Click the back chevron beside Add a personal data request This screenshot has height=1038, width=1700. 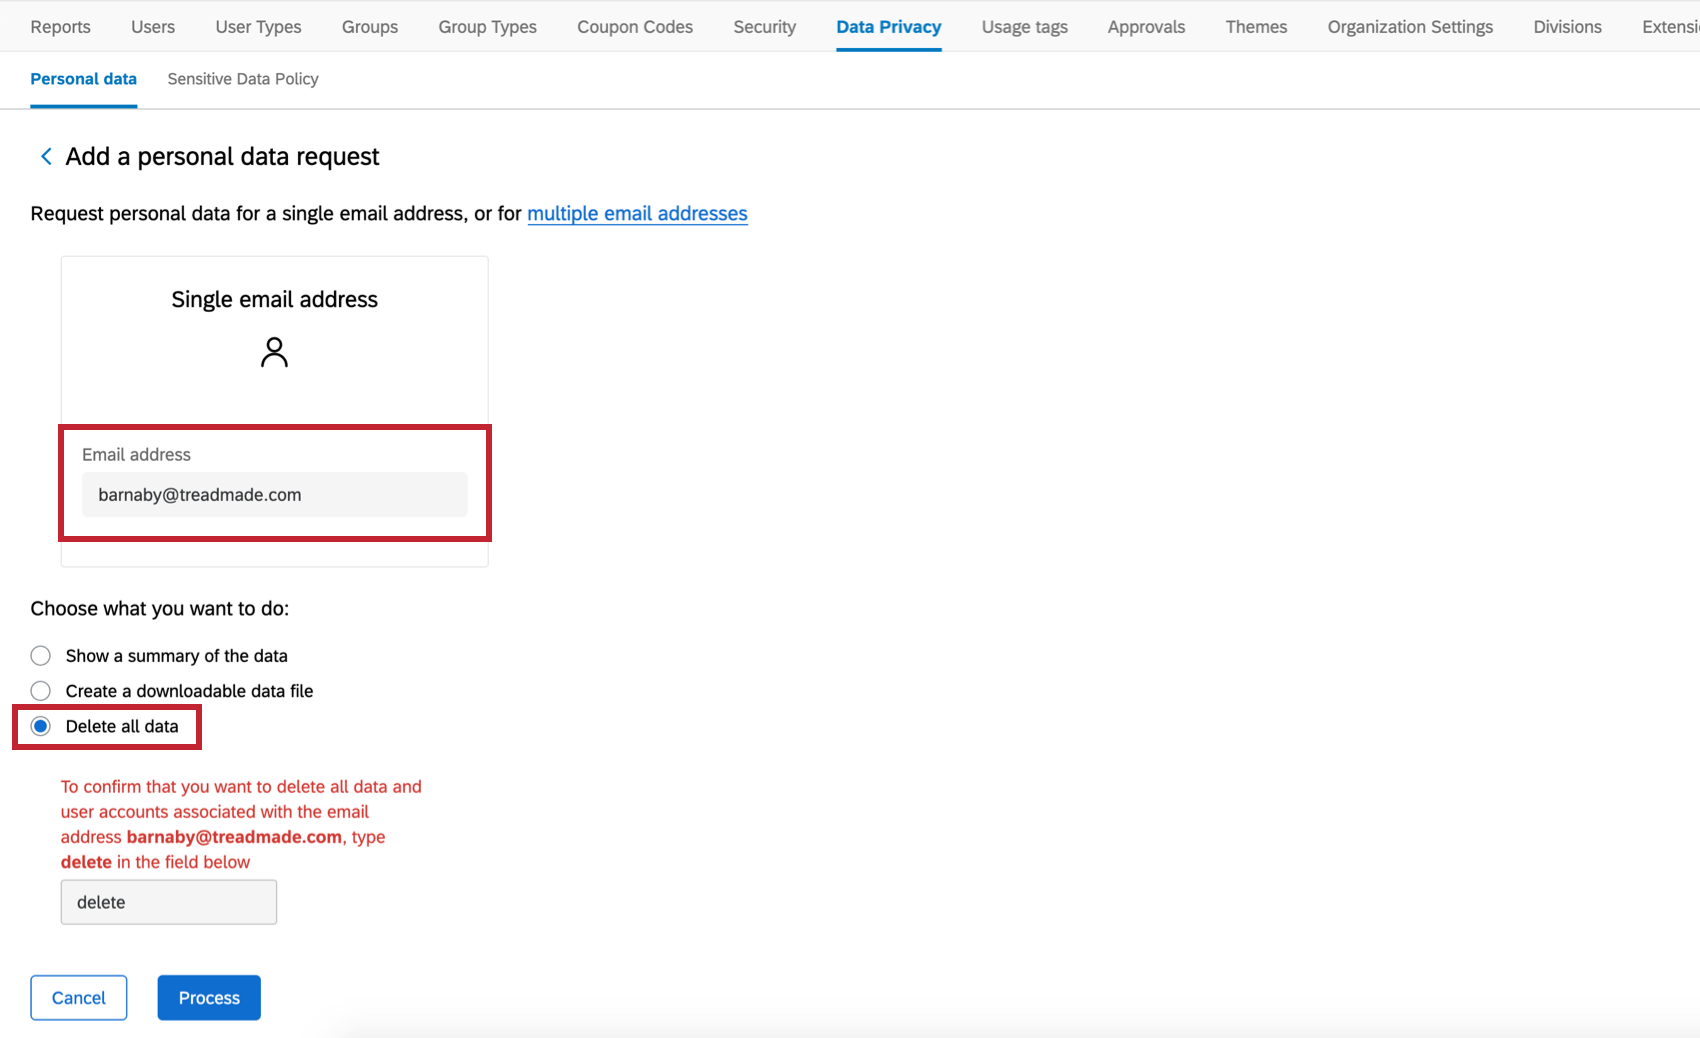[x=46, y=156]
